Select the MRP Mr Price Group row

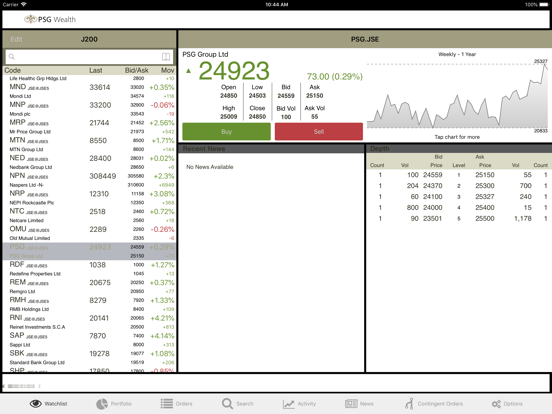[x=89, y=127]
